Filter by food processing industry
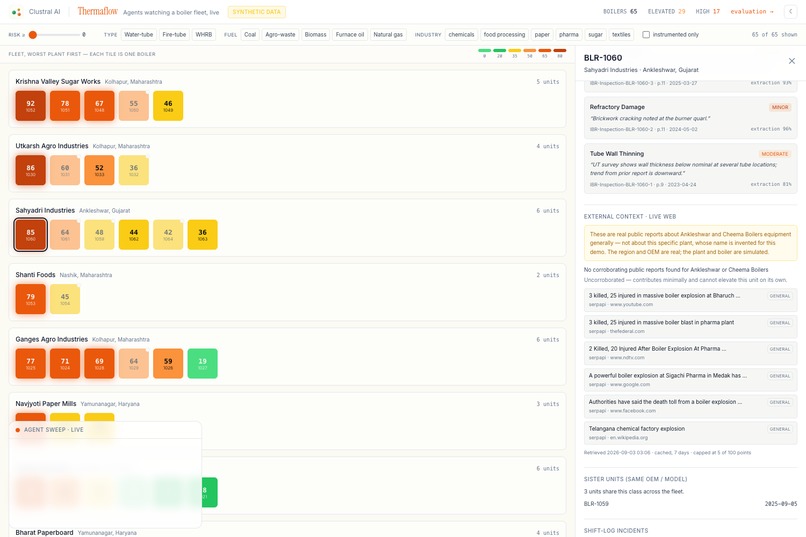The image size is (806, 537). click(504, 34)
